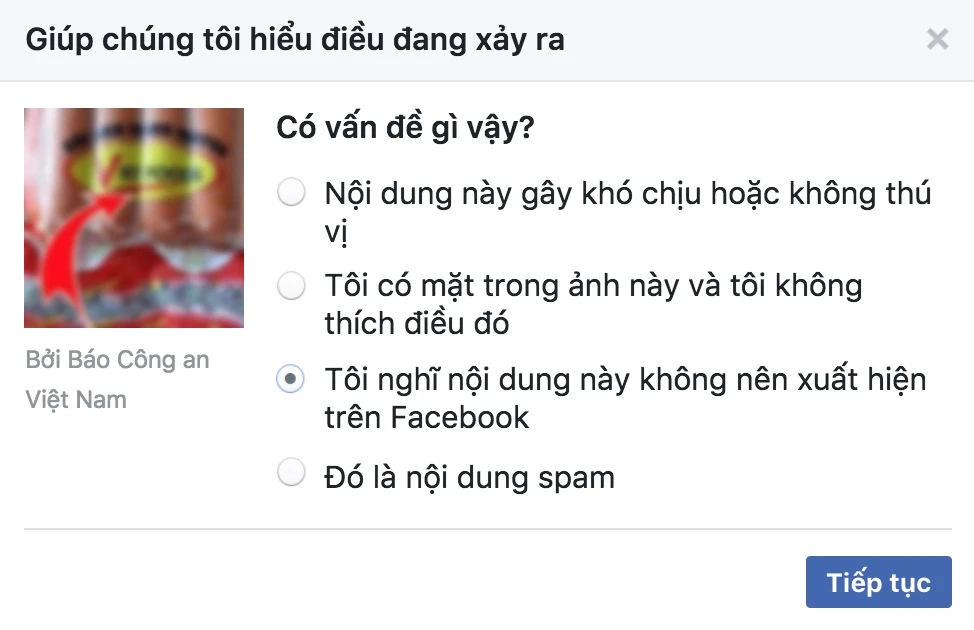
Task: Click the divider line above 'Tiếp tục'
Action: (488, 529)
